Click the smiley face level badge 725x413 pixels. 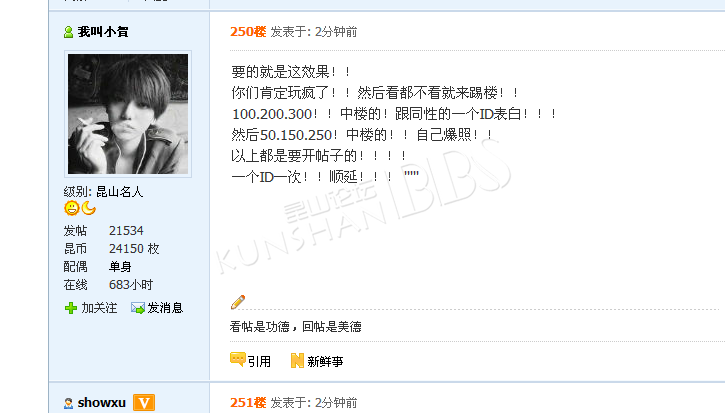72,209
